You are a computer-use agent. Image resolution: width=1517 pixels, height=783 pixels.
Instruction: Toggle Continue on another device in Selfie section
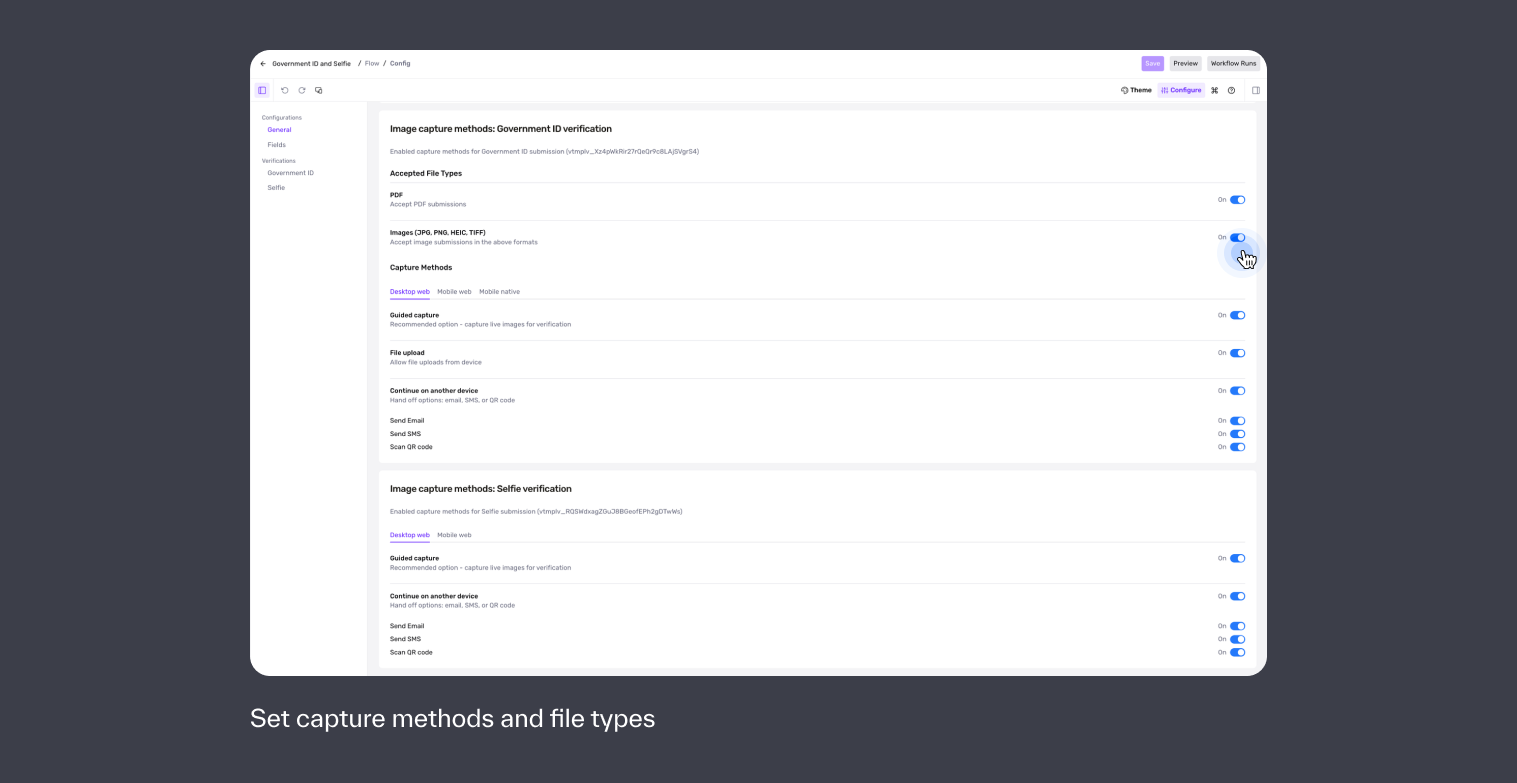1237,596
